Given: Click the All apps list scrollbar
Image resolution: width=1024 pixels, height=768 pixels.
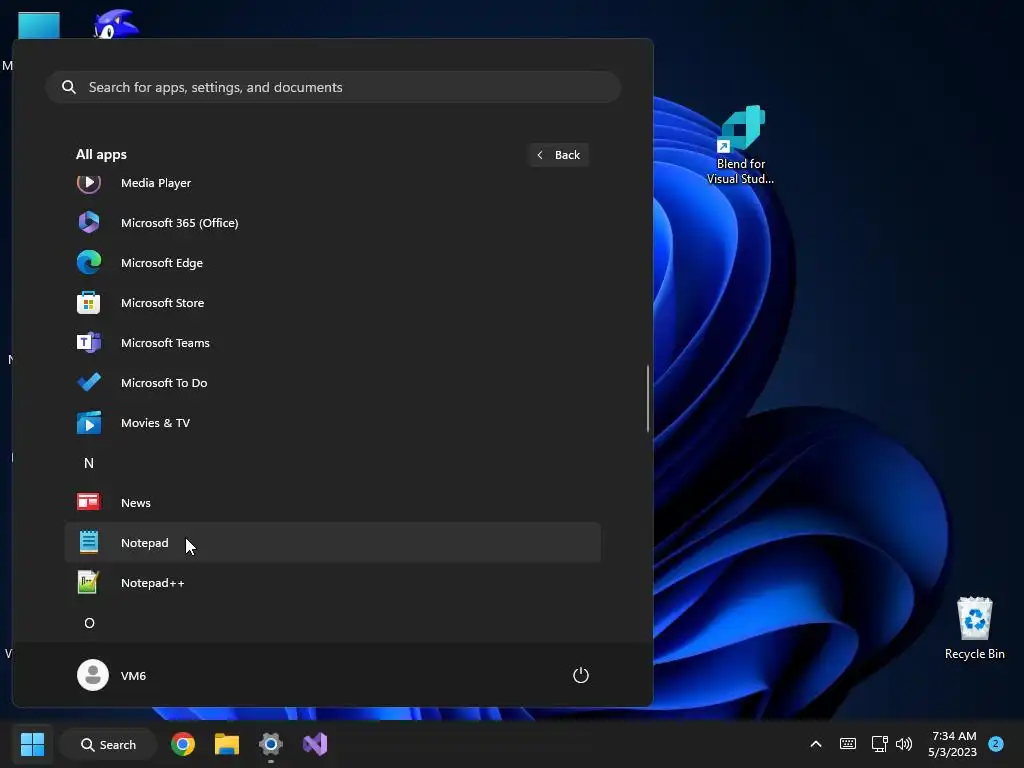Looking at the screenshot, I should (648, 399).
